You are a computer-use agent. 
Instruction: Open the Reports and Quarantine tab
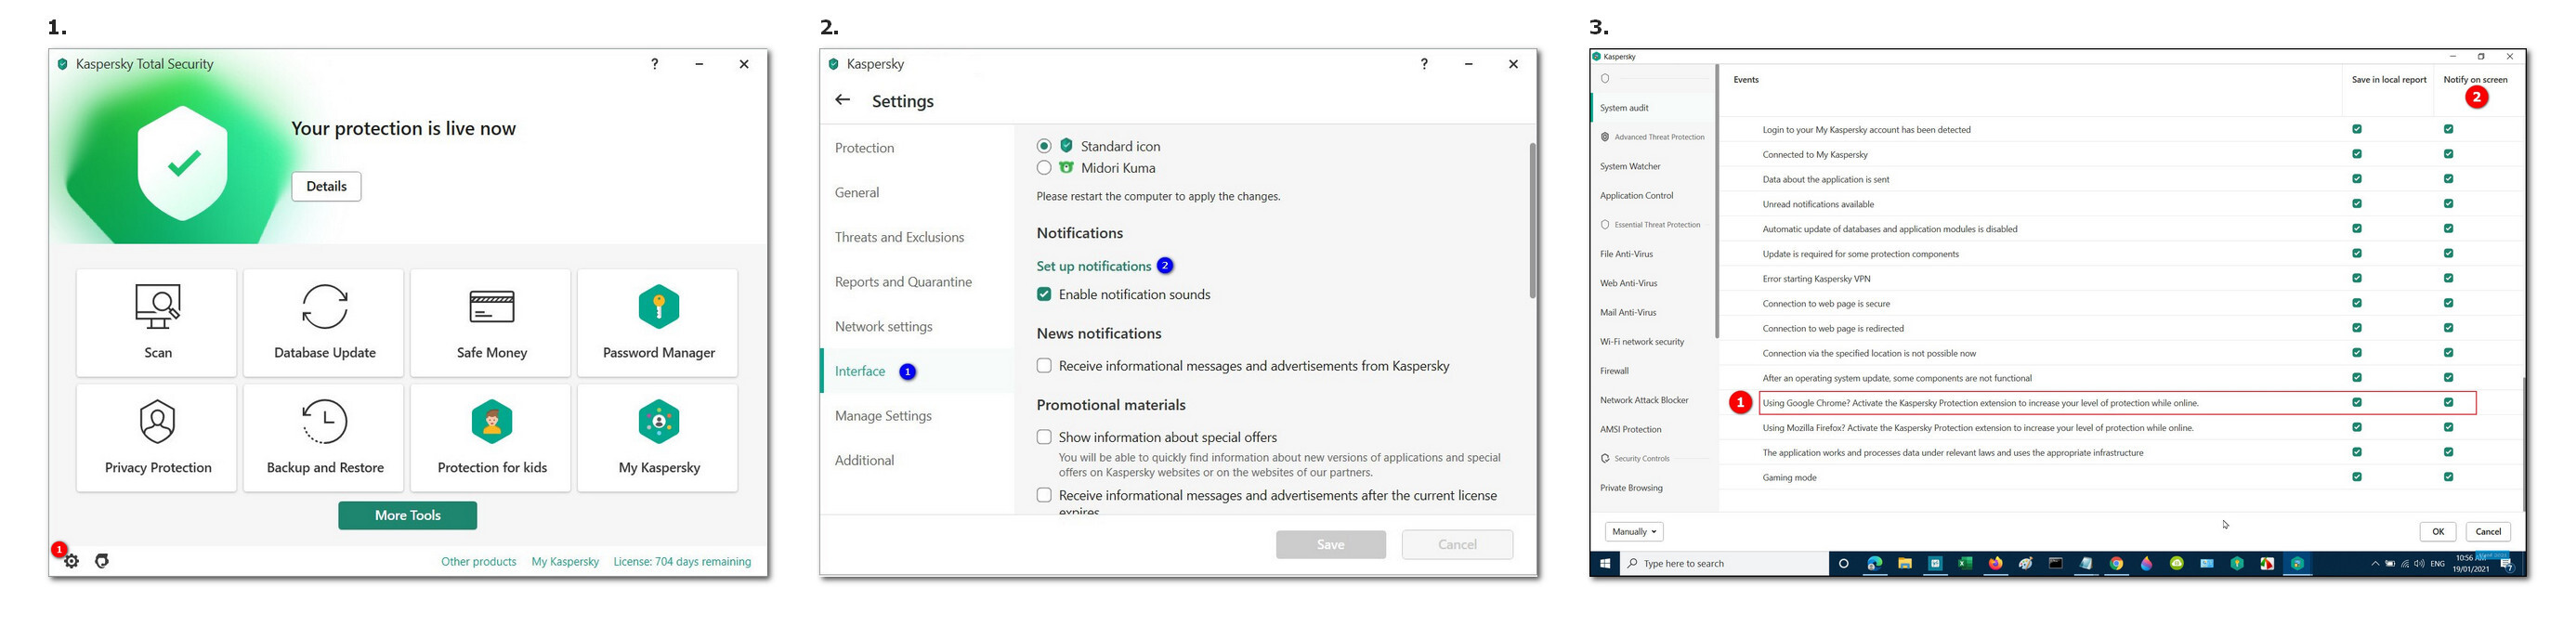904,282
